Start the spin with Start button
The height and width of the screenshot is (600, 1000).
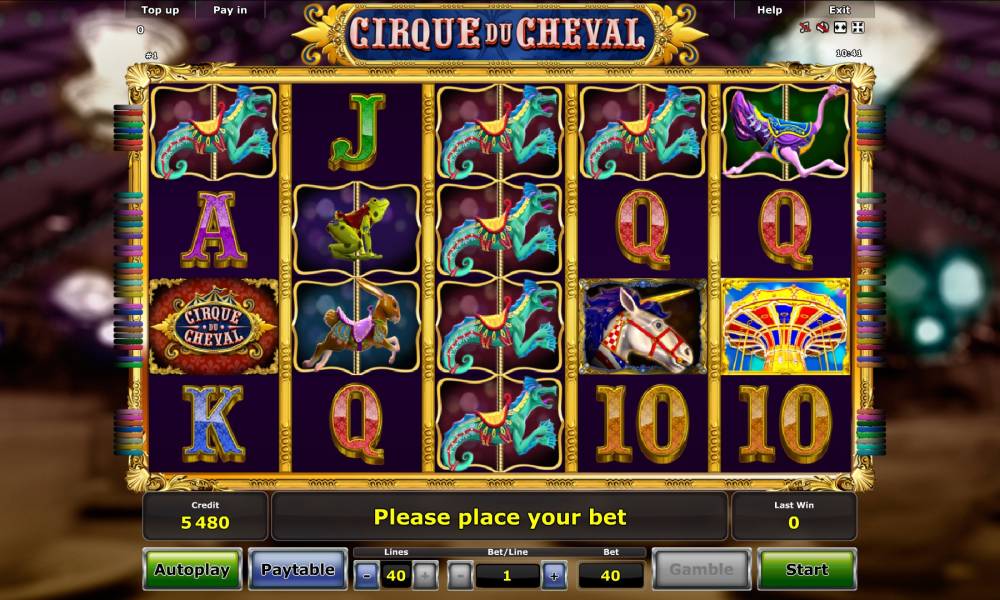click(x=807, y=569)
